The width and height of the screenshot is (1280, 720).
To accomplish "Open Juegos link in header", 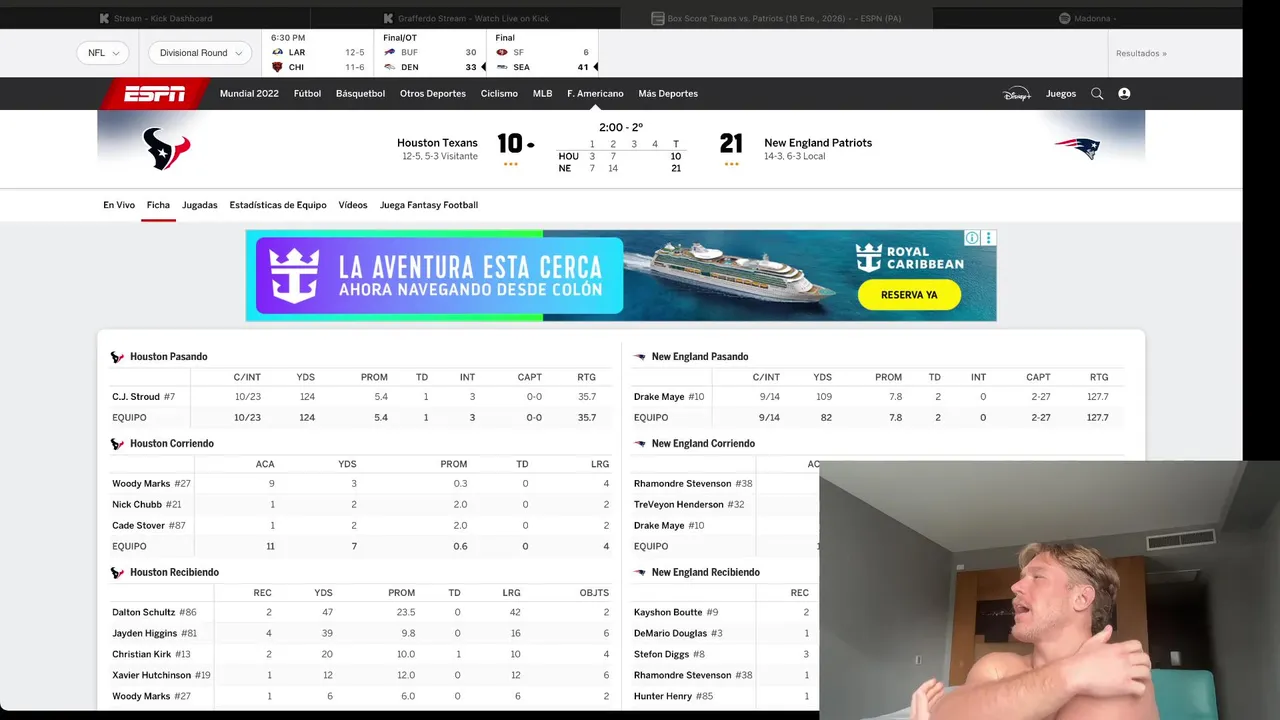I will click(1061, 94).
